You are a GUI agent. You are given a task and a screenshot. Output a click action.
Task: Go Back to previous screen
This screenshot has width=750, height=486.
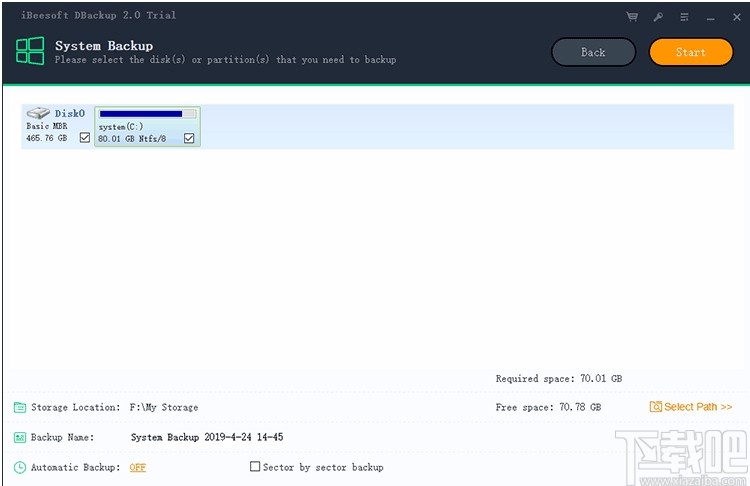[x=593, y=52]
